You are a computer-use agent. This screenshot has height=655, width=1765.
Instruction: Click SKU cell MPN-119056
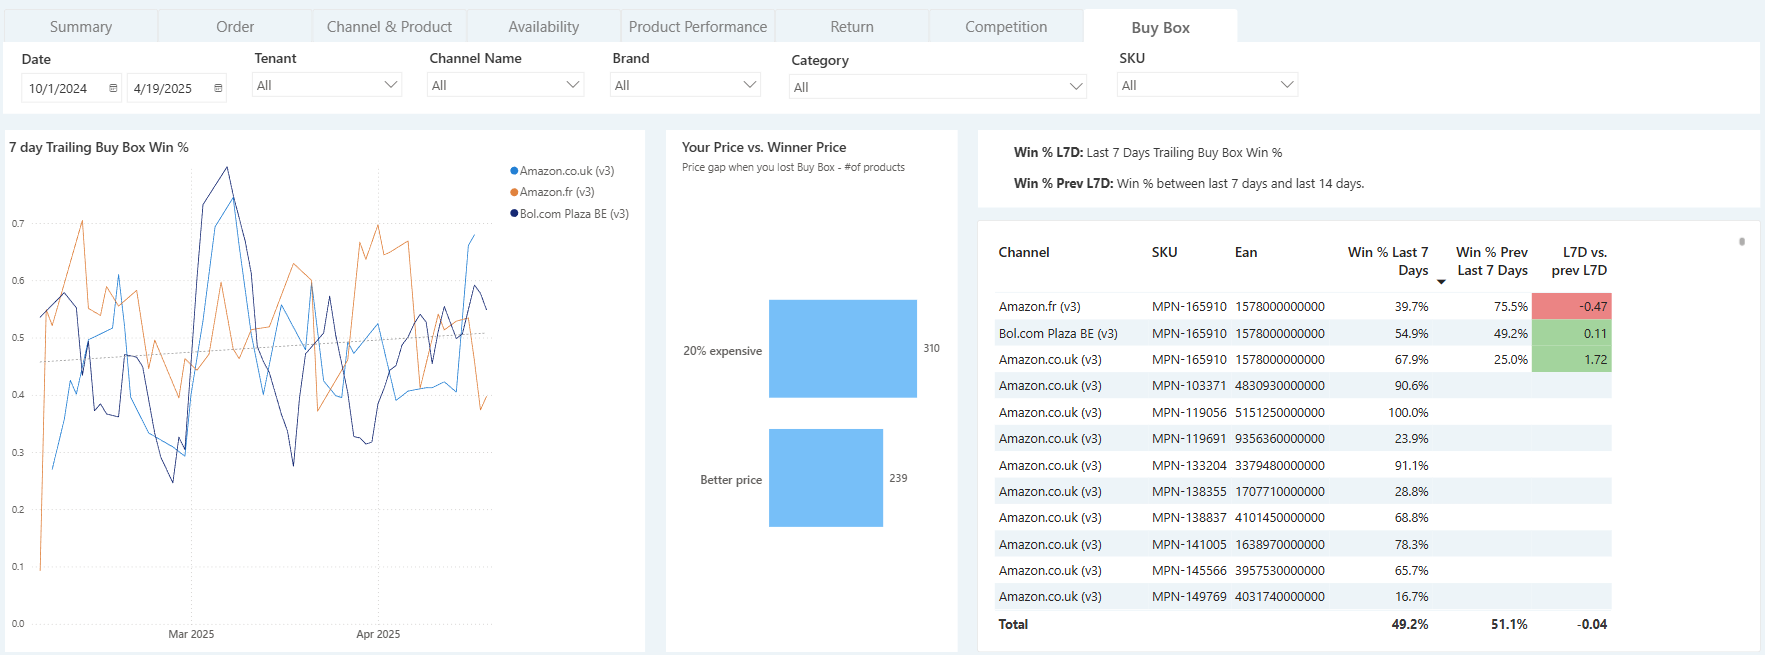[1189, 412]
